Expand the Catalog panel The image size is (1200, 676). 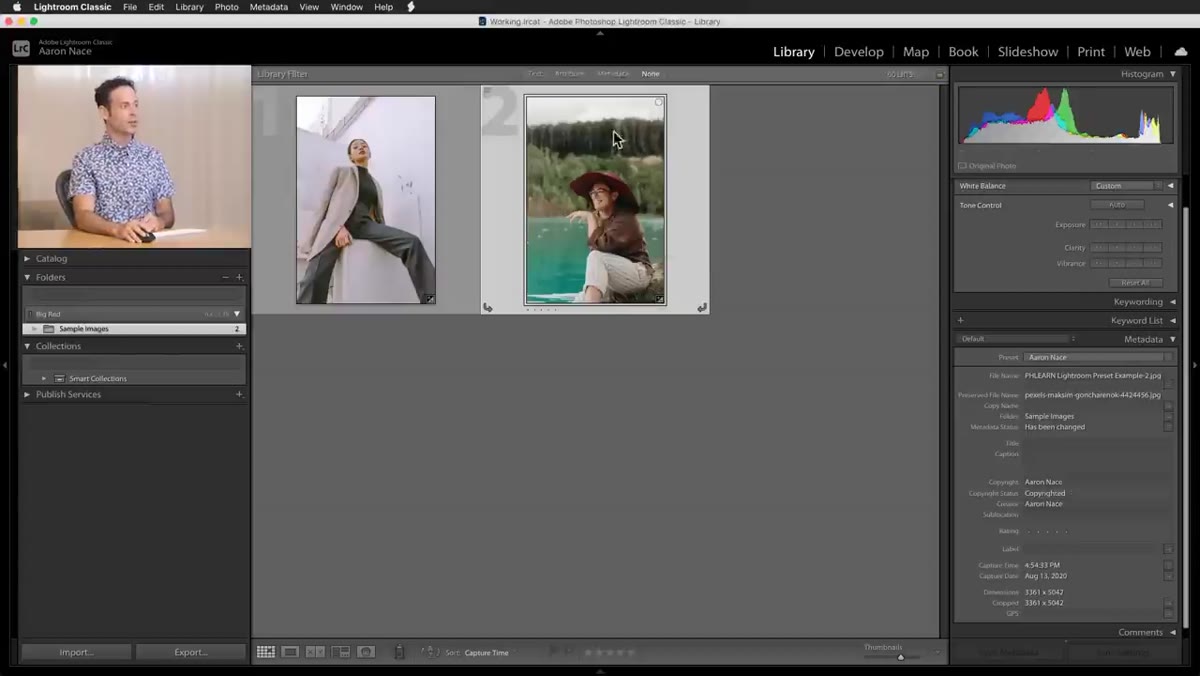coord(27,259)
